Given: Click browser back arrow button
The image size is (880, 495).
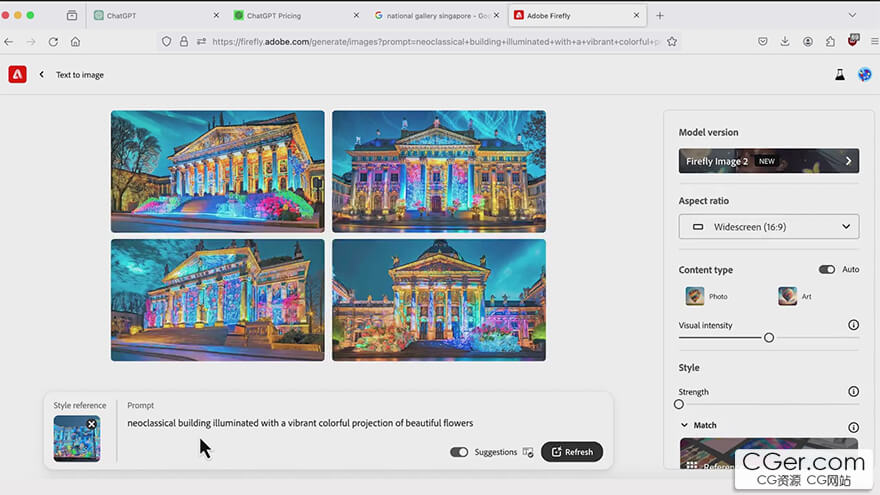Looking at the screenshot, I should (x=8, y=42).
